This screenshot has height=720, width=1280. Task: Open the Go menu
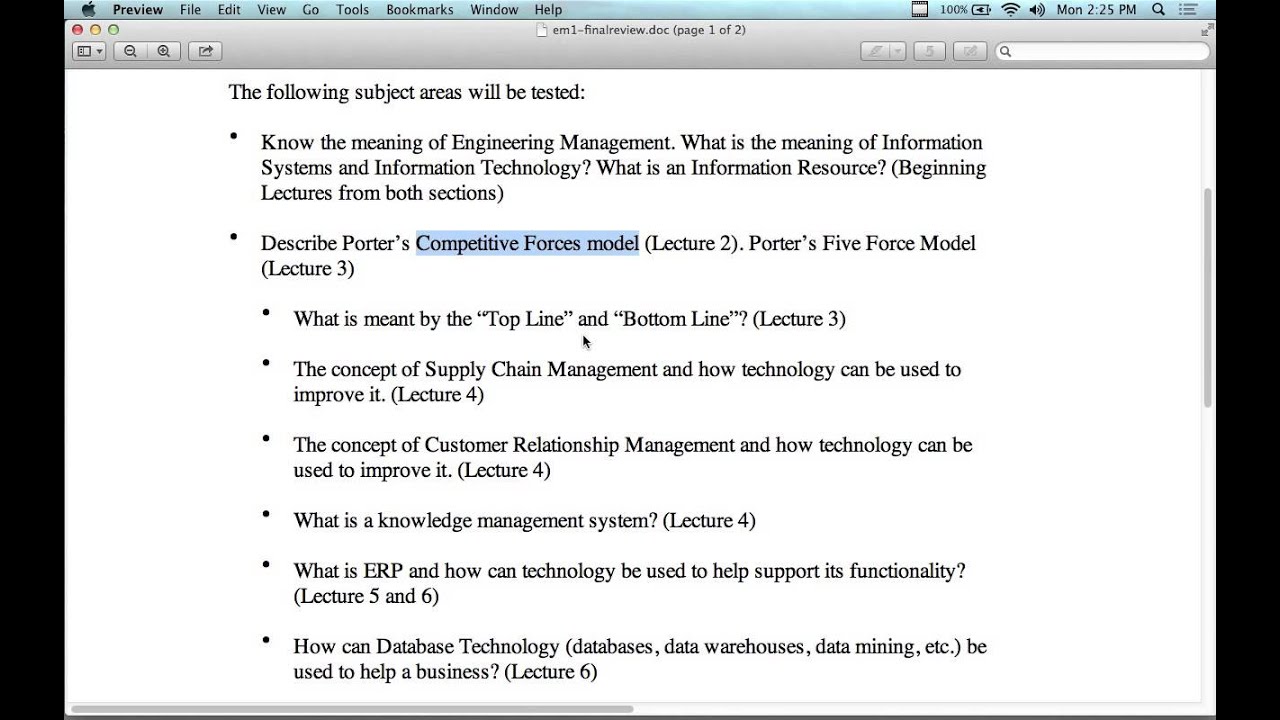pyautogui.click(x=311, y=9)
